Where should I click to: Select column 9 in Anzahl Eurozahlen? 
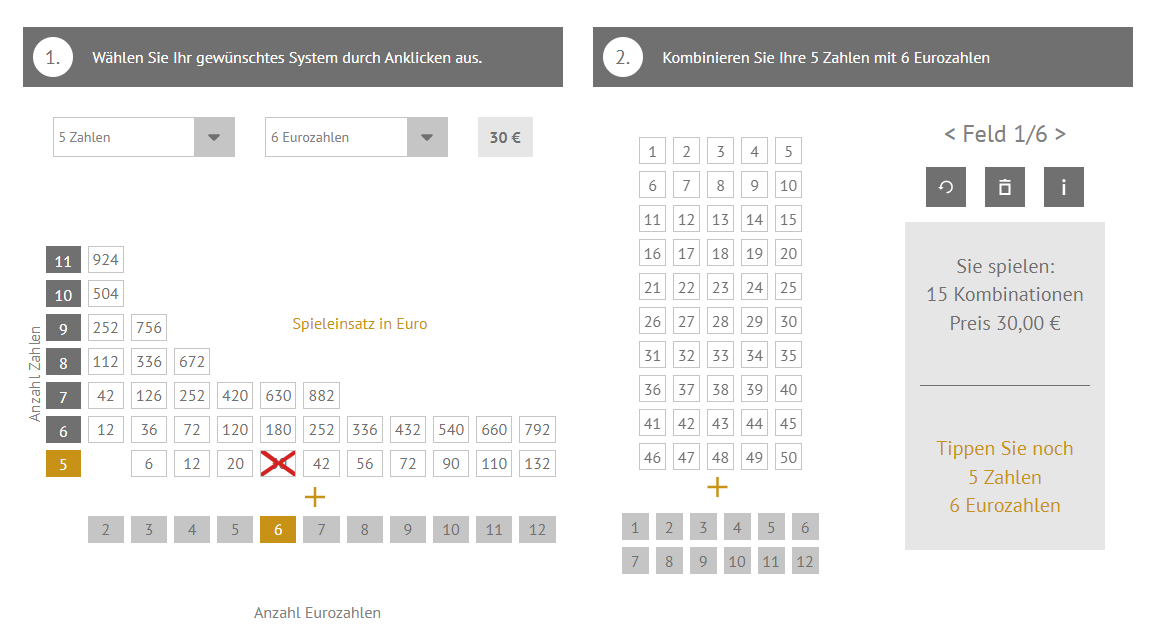[x=408, y=530]
